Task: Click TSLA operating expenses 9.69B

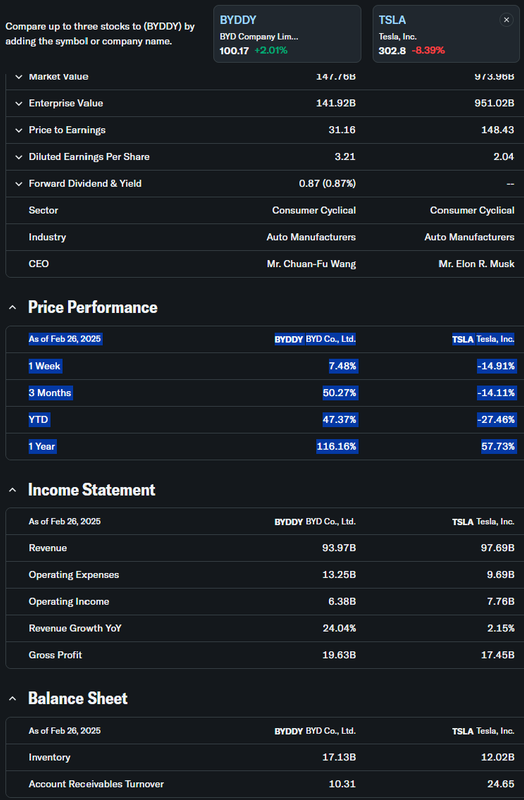Action: (x=501, y=575)
